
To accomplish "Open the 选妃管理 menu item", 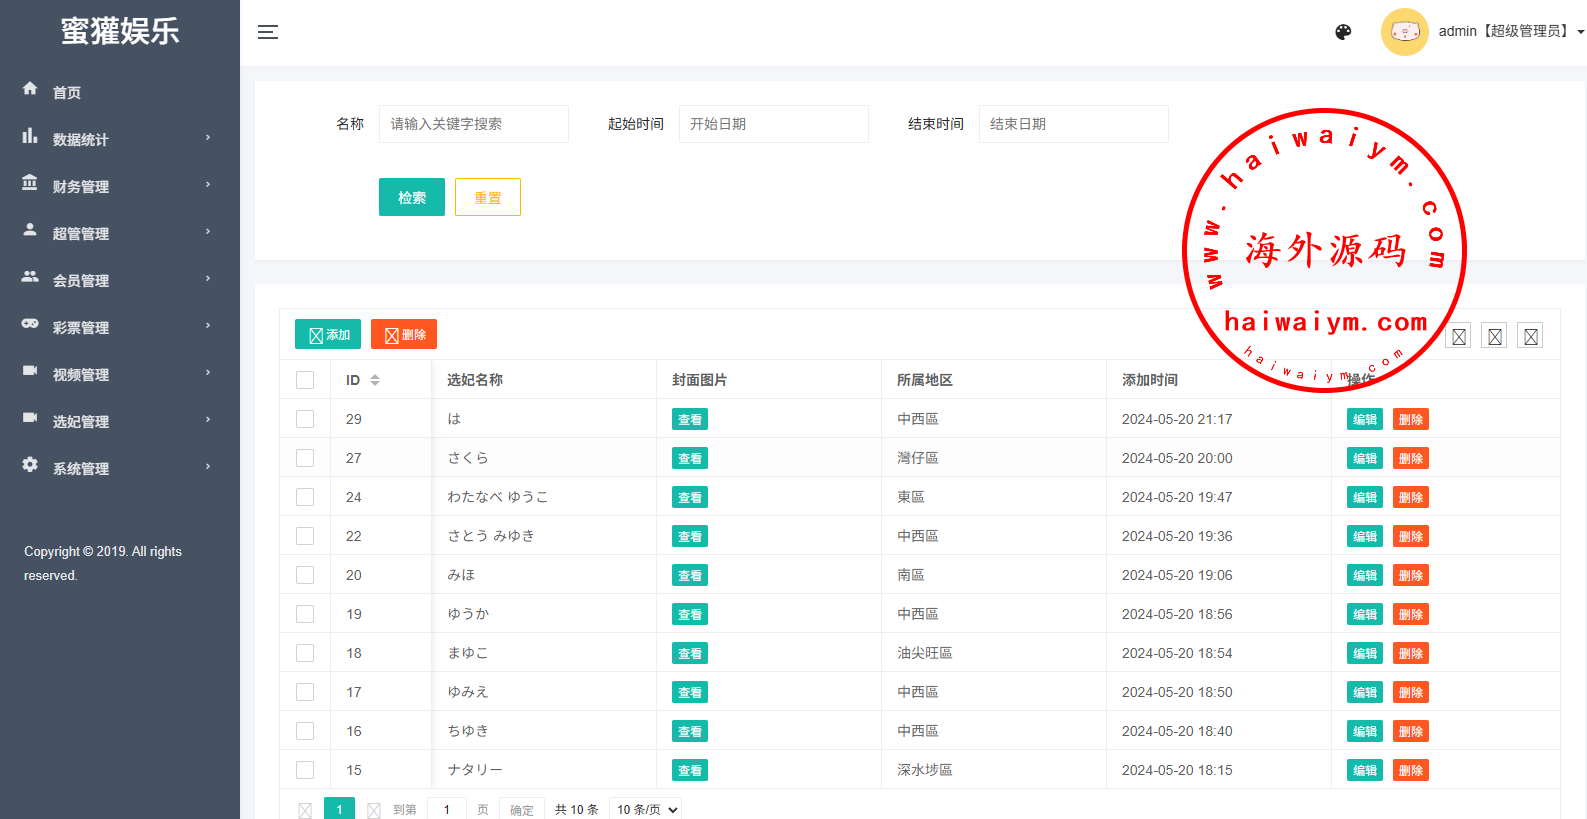I will pos(81,421).
